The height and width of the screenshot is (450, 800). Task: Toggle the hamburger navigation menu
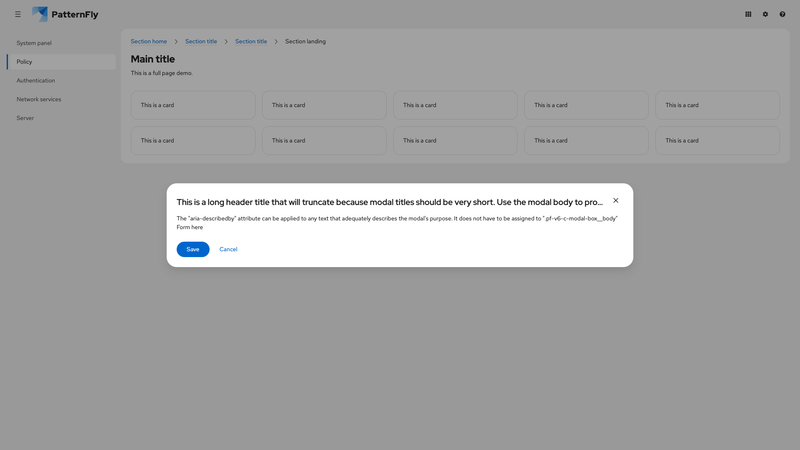[x=18, y=14]
